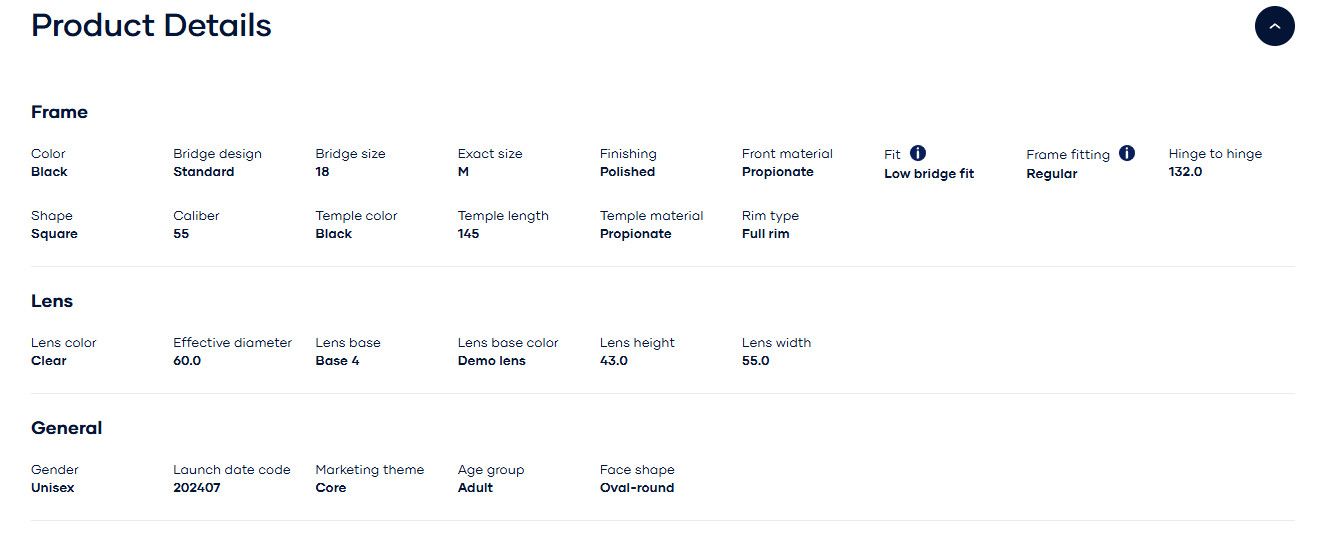This screenshot has width=1337, height=541.
Task: Open the Fit info tooltip icon
Action: [x=918, y=153]
